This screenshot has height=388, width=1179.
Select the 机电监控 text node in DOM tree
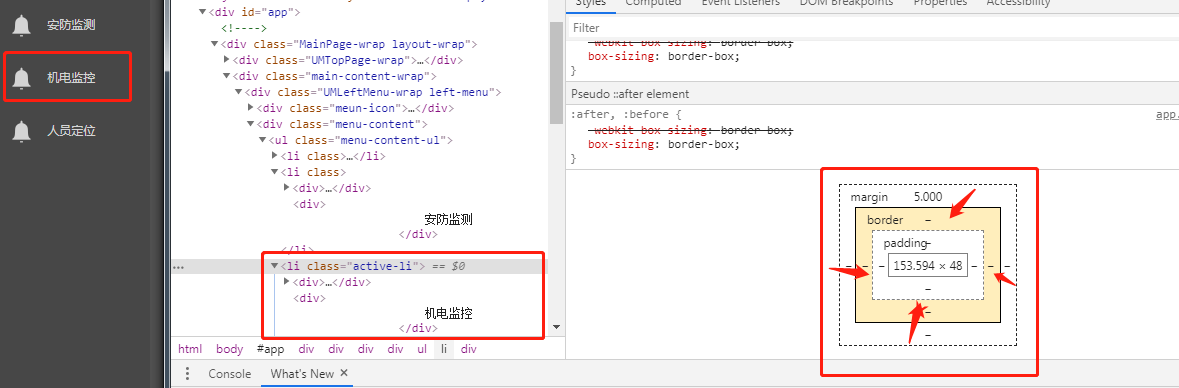tap(448, 313)
